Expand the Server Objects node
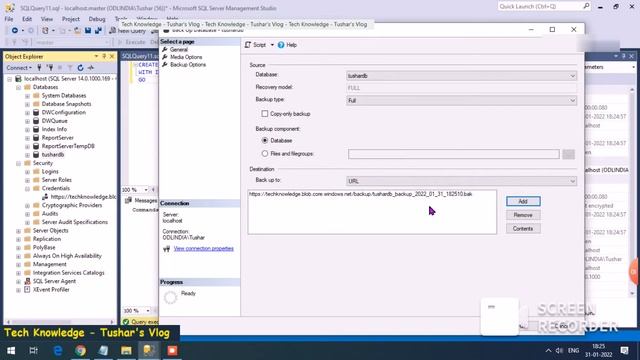 pyautogui.click(x=19, y=231)
